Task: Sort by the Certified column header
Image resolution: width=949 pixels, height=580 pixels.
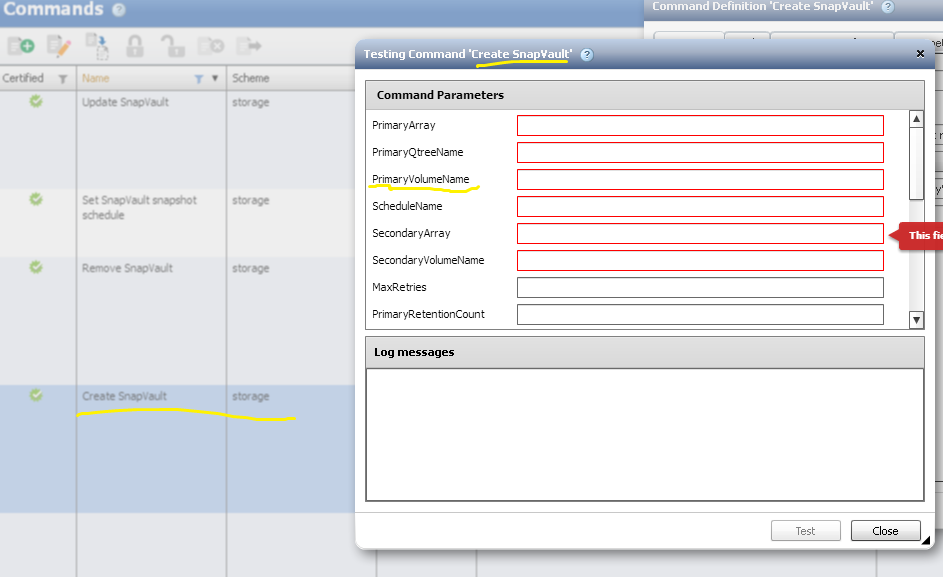Action: (23, 78)
